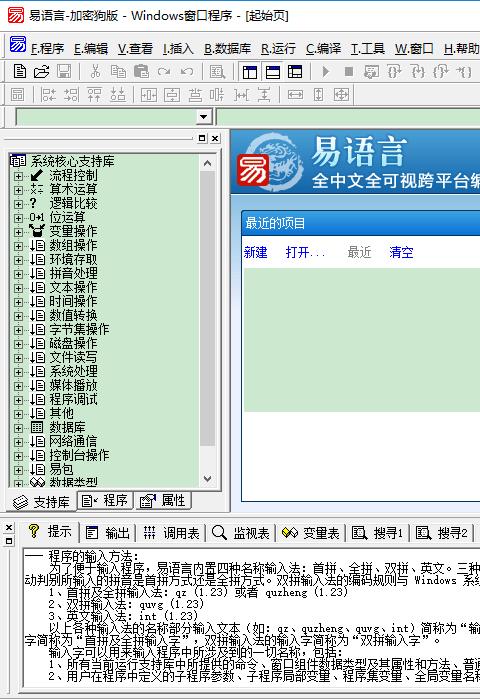Open the R.运行 menu
Screen dimensions: 480x700
[278, 48]
